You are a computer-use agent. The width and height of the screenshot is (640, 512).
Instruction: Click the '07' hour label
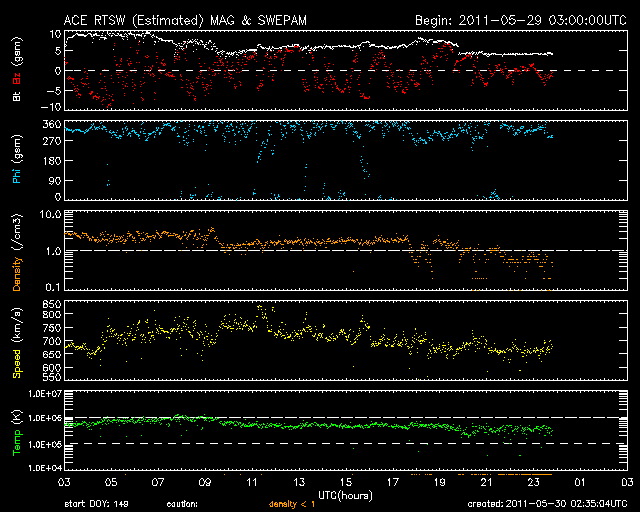click(158, 483)
